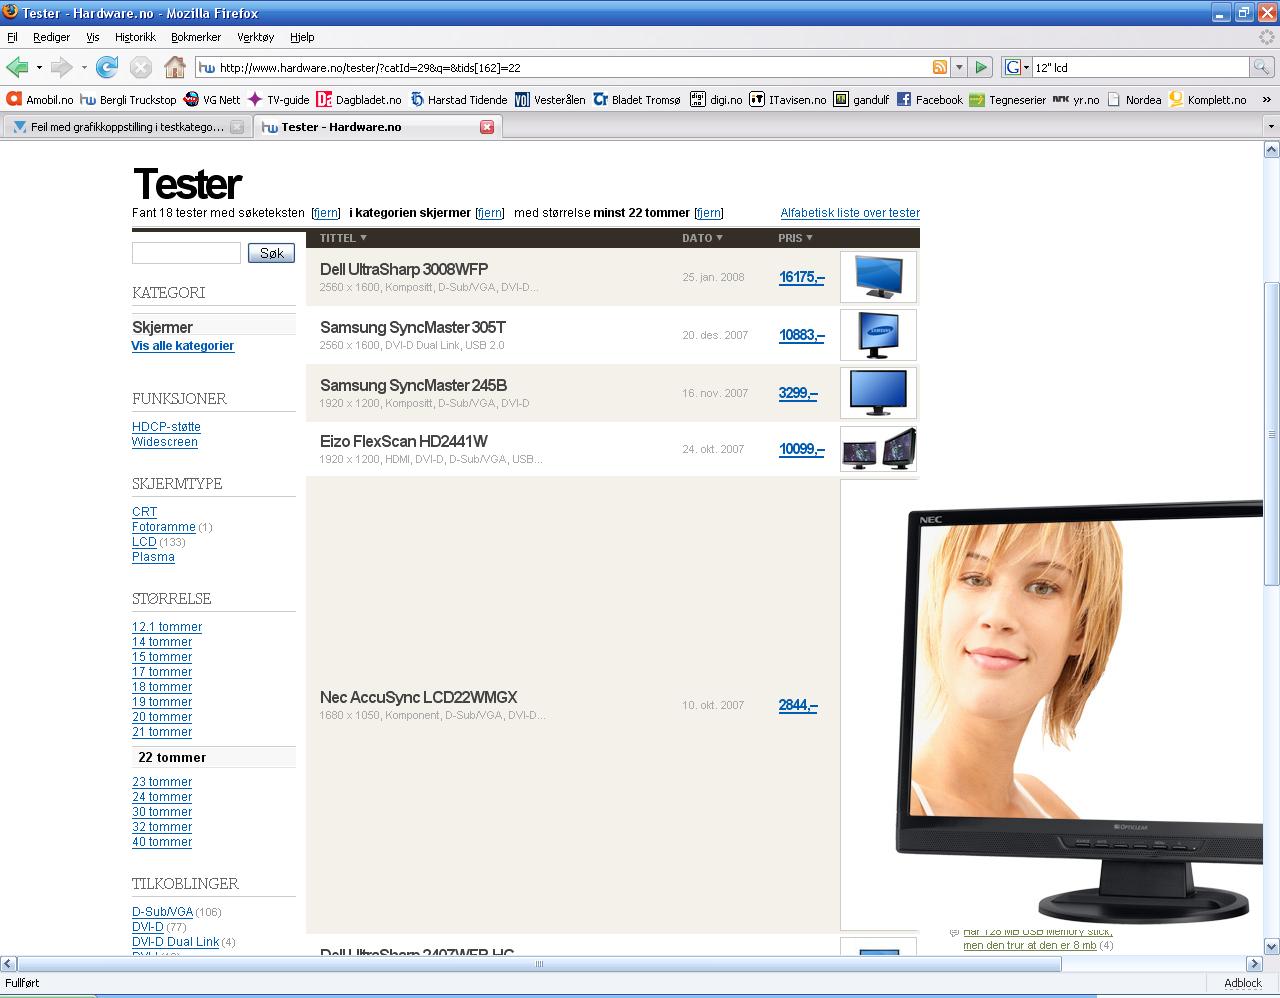The height and width of the screenshot is (998, 1280).
Task: Open the Vesterålen bookmark
Action: click(550, 99)
